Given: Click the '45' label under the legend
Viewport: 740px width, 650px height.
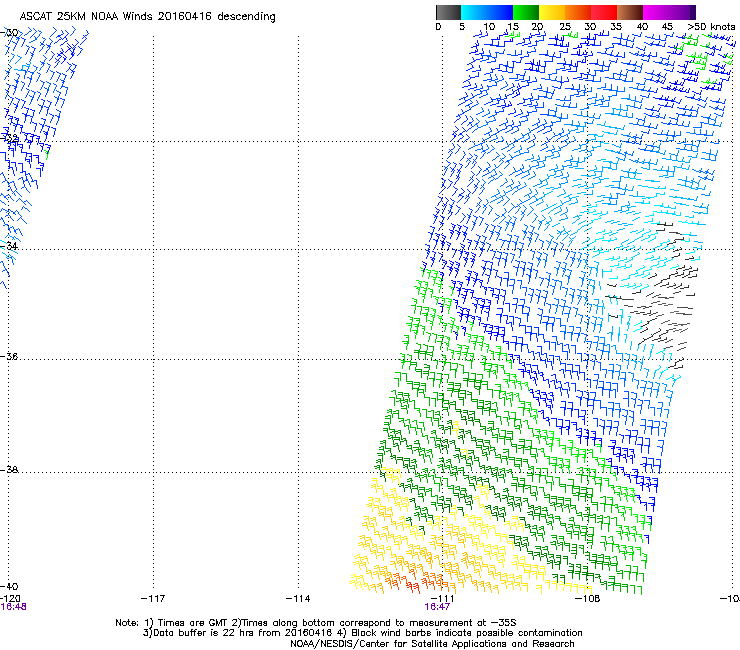Looking at the screenshot, I should 667,27.
